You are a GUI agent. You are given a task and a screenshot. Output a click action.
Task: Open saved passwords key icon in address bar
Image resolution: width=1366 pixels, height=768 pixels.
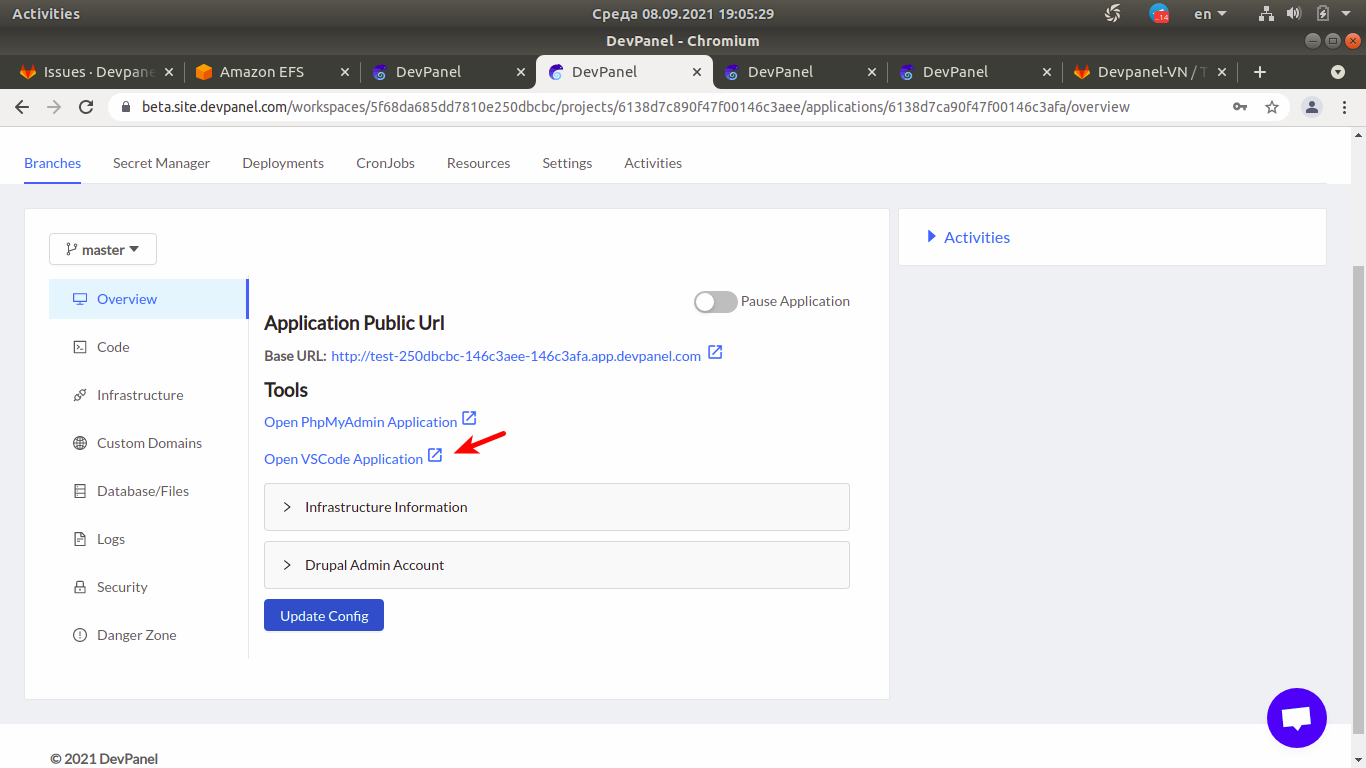coord(1240,107)
